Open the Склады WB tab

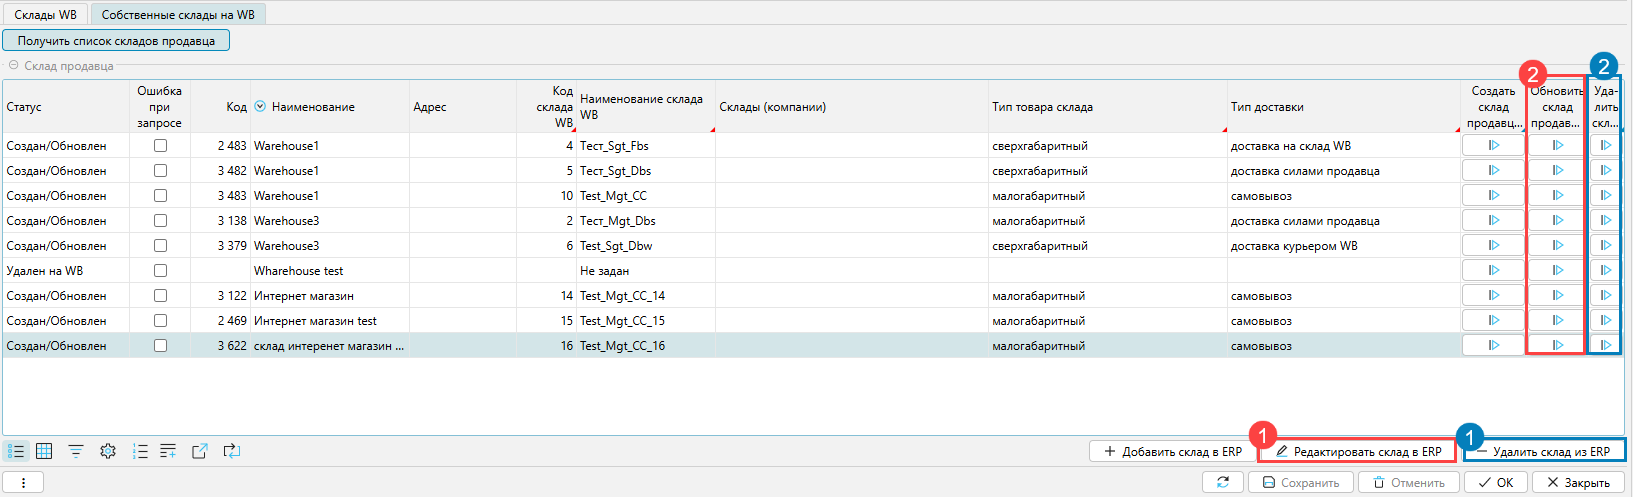[x=45, y=15]
